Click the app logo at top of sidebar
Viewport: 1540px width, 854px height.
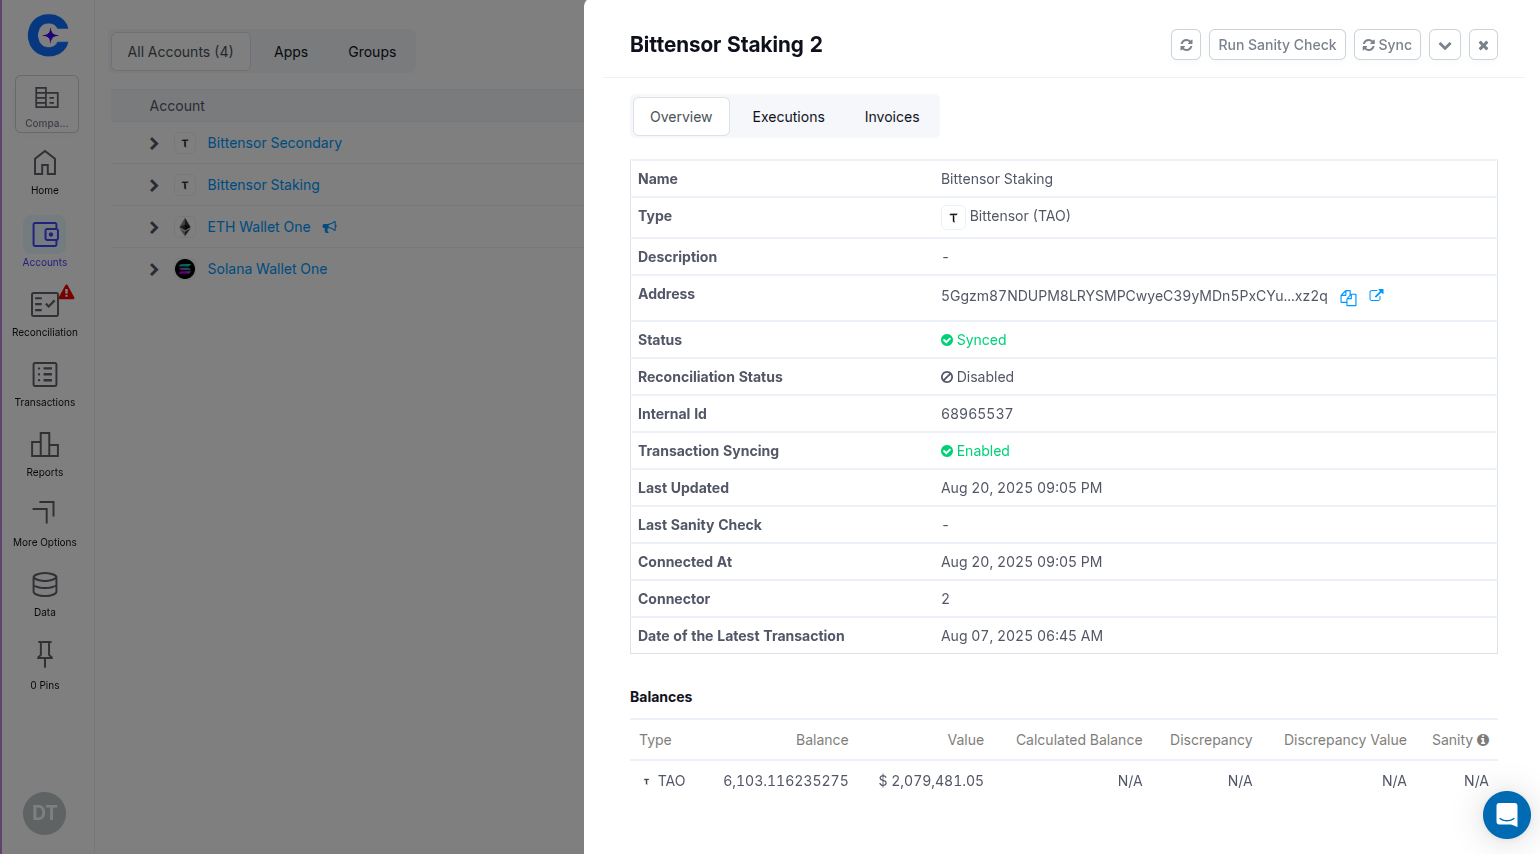47,35
